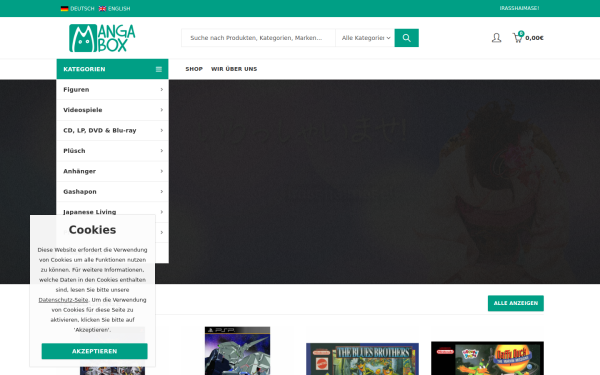Expand the Gashapon category arrow

pos(161,191)
